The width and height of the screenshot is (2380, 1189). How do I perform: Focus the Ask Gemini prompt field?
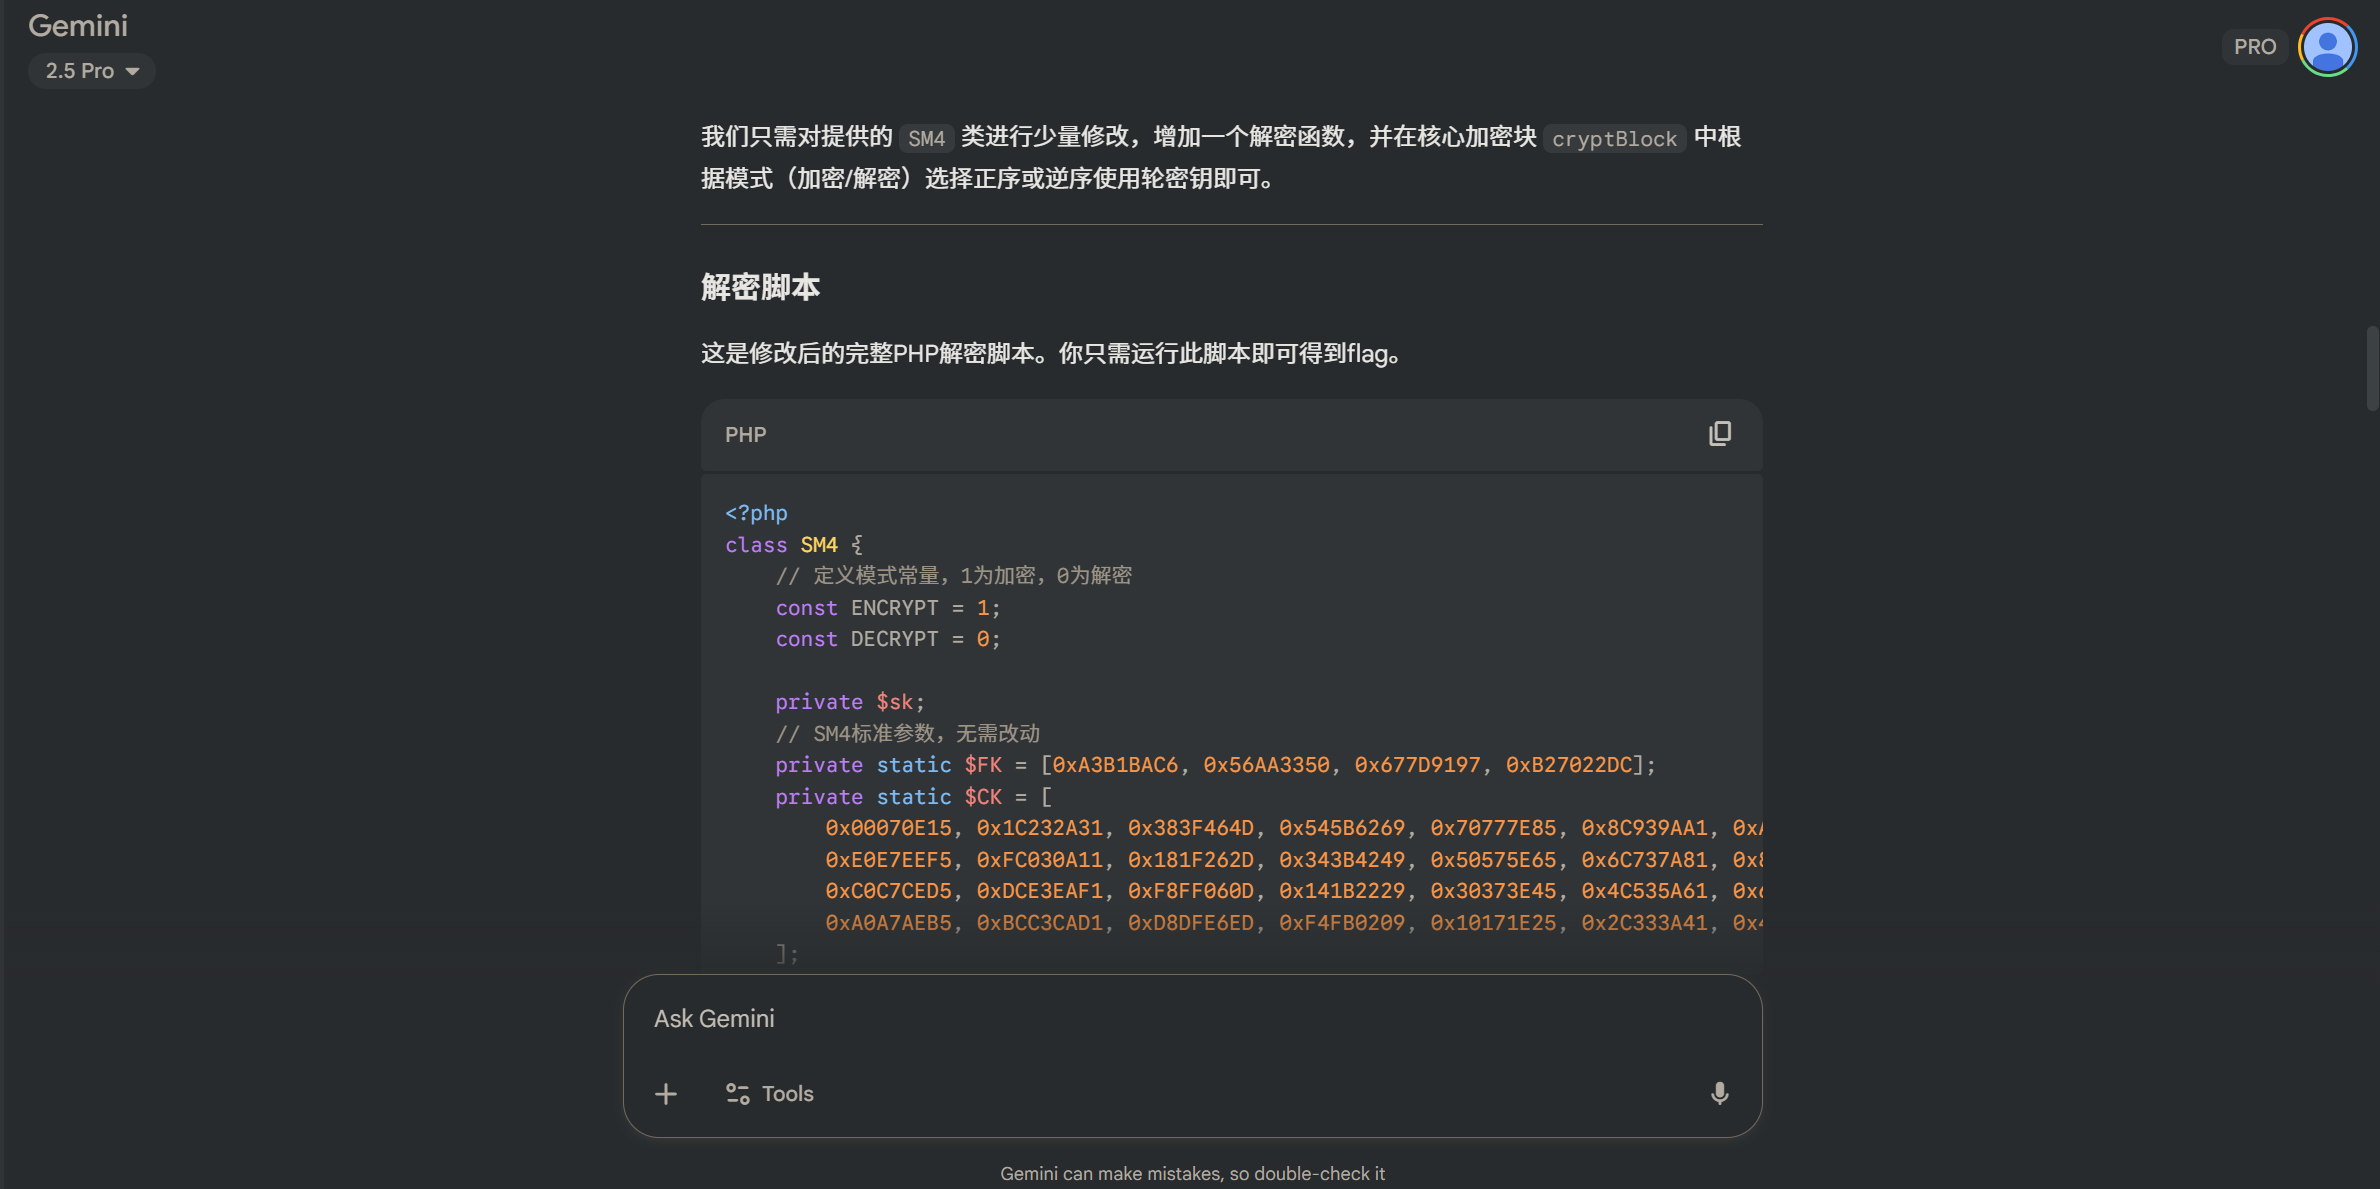coord(1150,1018)
